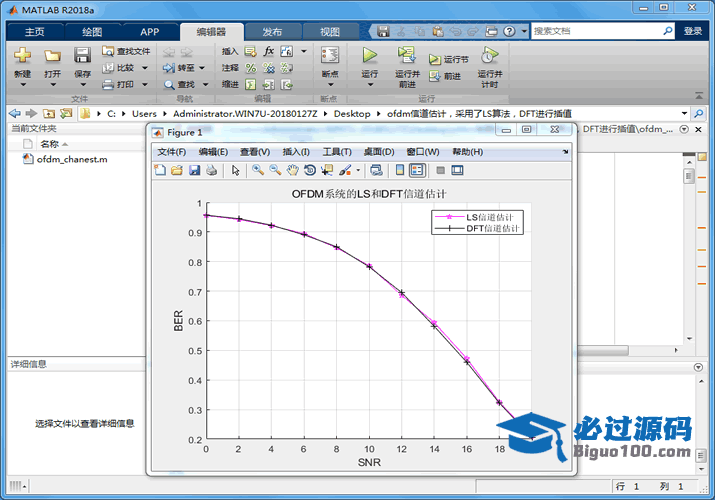Image resolution: width=715 pixels, height=500 pixels.
Task: Click Rotate 3D tool in Figure toolbar
Action: [x=310, y=170]
